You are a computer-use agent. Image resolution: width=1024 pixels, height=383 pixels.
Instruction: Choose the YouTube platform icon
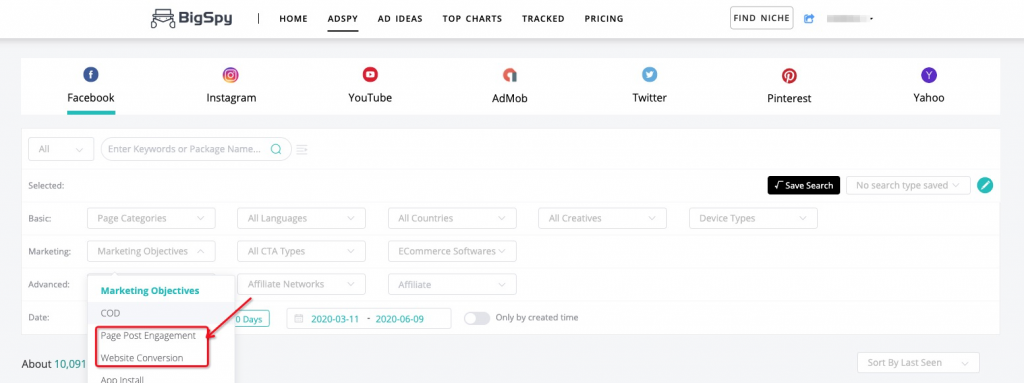click(370, 75)
